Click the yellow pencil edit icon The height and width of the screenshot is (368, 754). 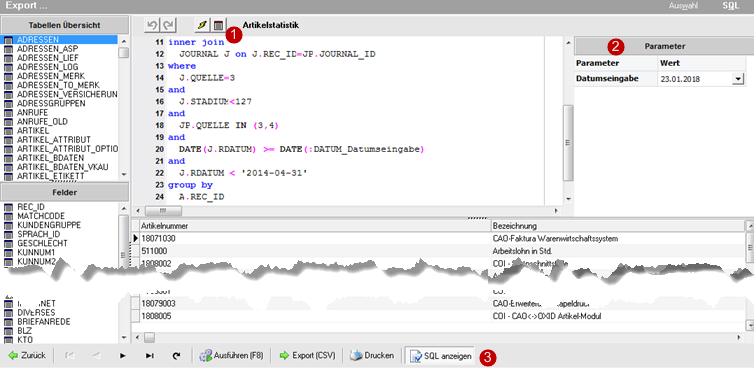click(x=202, y=25)
